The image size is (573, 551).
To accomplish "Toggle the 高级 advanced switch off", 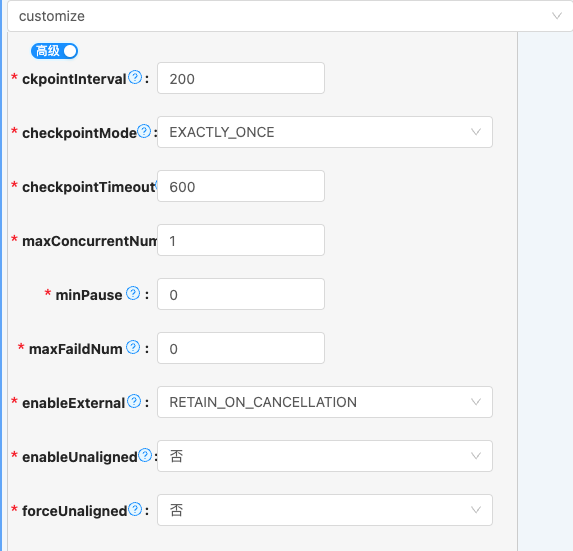I will pyautogui.click(x=54, y=51).
